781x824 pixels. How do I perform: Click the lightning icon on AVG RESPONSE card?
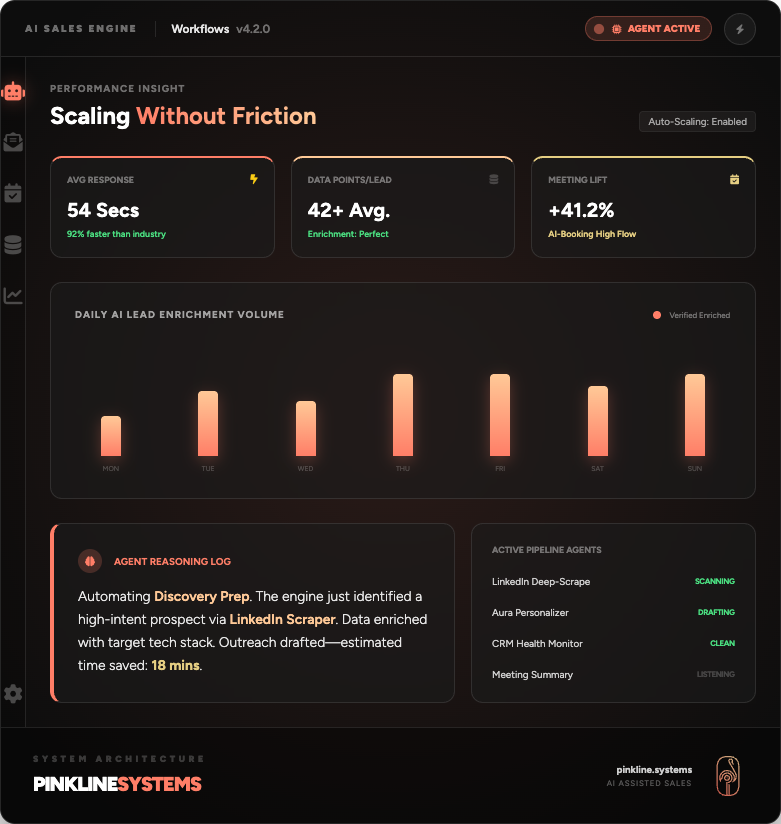pos(255,179)
